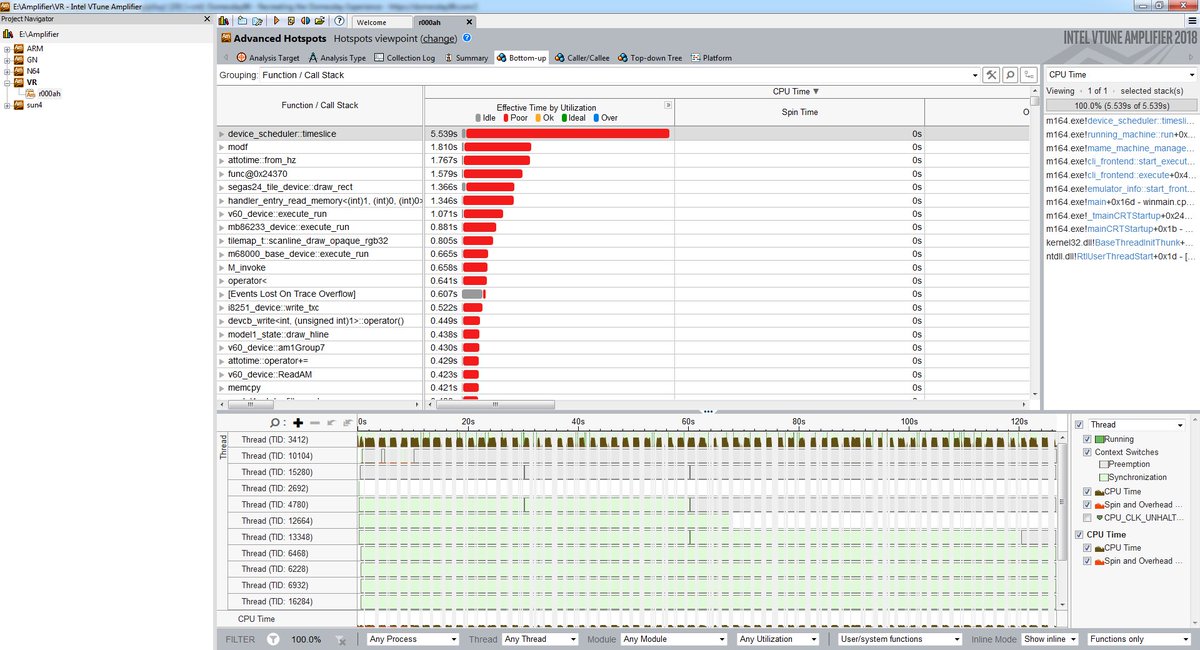The height and width of the screenshot is (650, 1200).
Task: Open the Any Module filter dropdown
Action: tap(673, 639)
